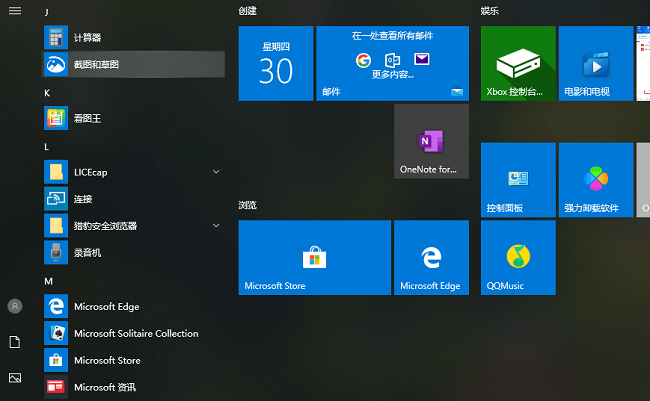Image resolution: width=650 pixels, height=401 pixels.
Task: Click the Outlook icon in mail tile
Action: pos(392,60)
